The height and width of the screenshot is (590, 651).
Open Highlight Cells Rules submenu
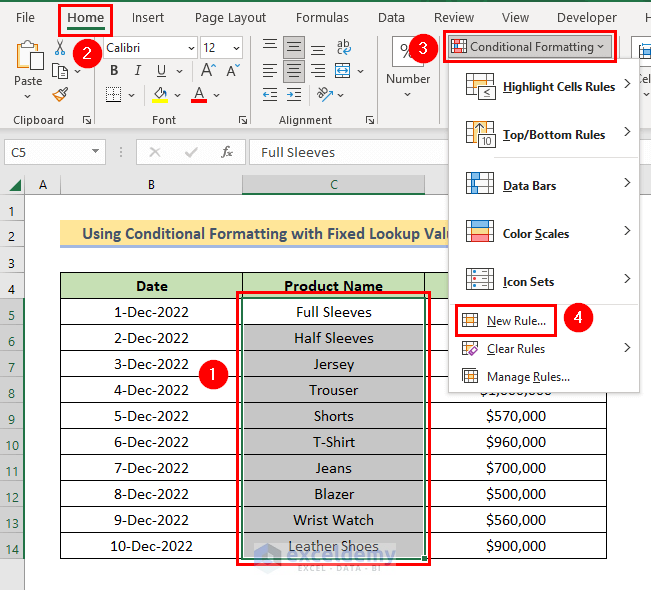point(544,86)
